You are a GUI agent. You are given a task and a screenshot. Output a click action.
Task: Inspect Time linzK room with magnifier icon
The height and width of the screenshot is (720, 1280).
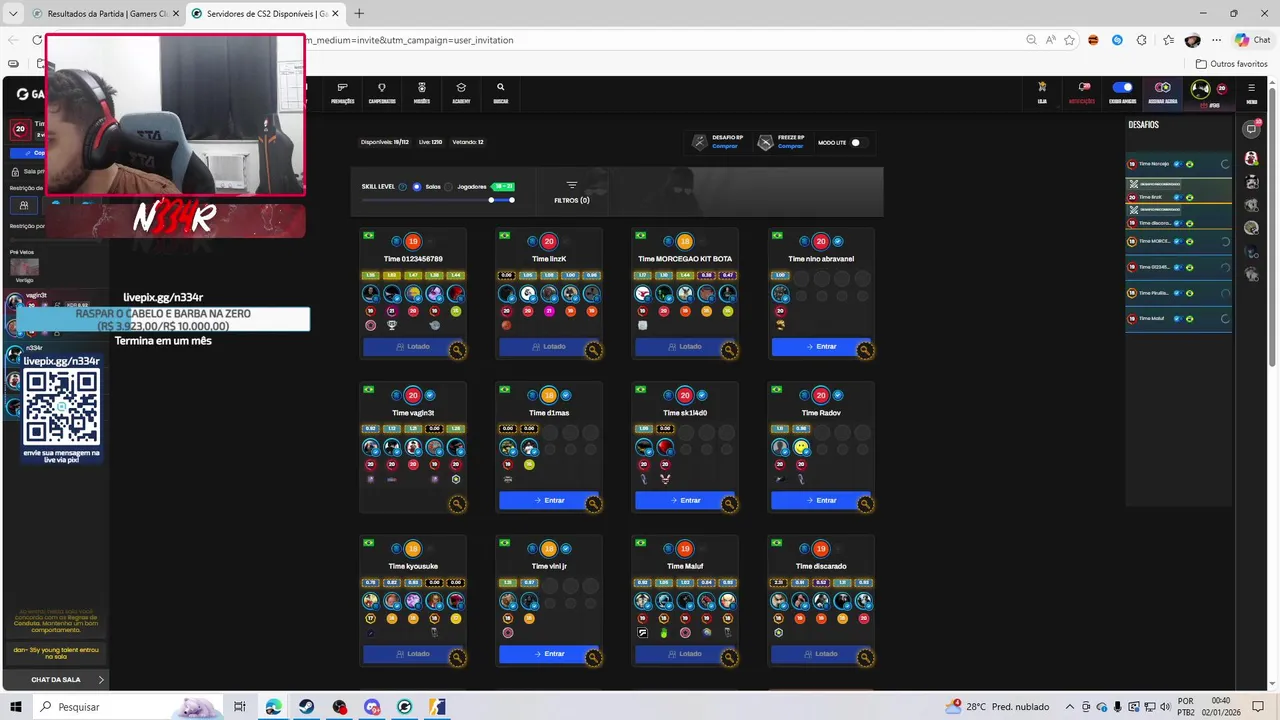[x=593, y=350]
